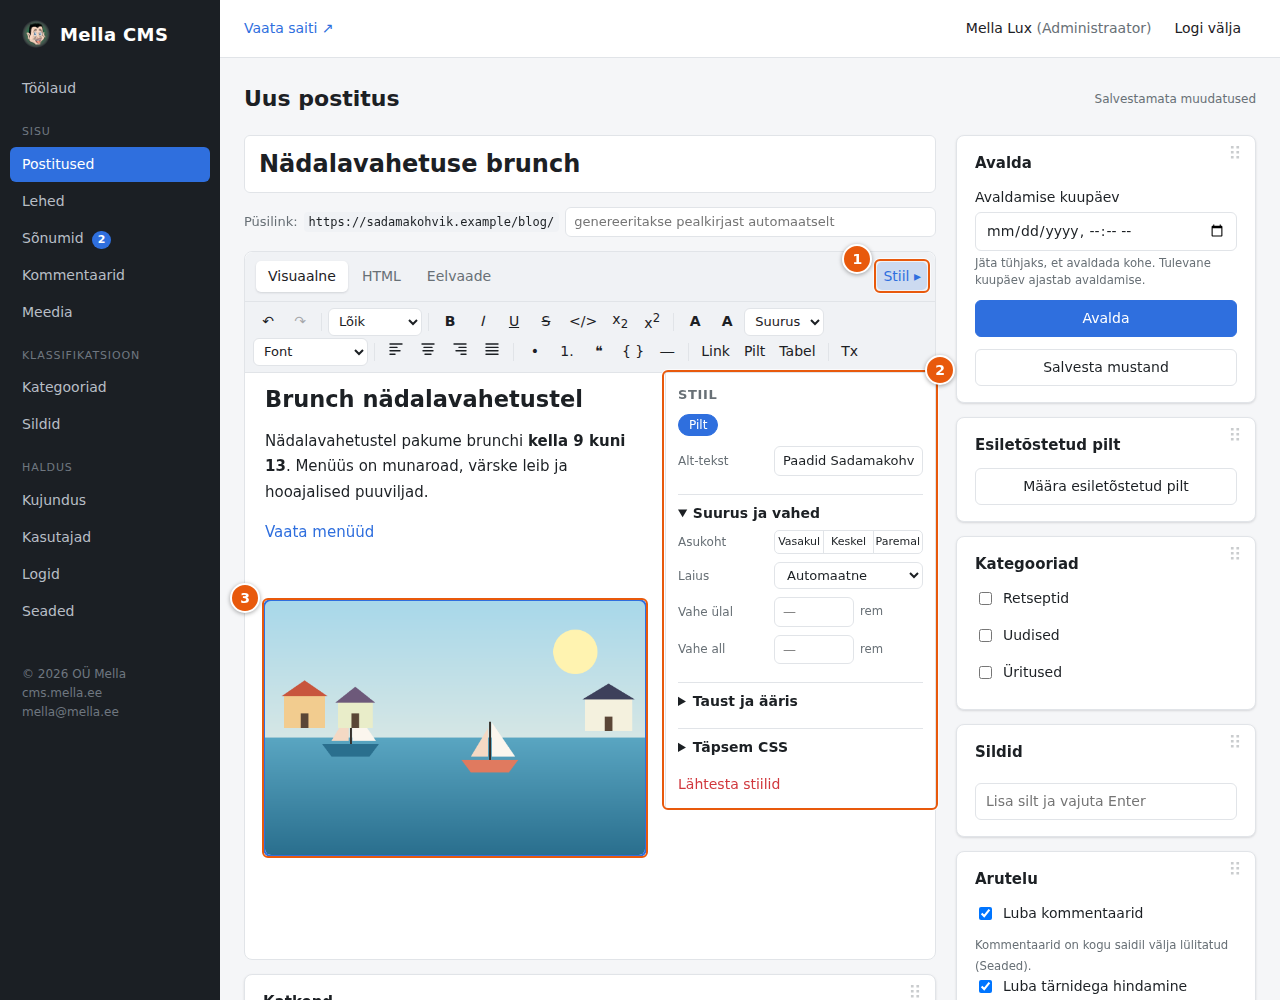This screenshot has width=1280, height=1000.
Task: Apply subscript formatting
Action: pos(620,321)
